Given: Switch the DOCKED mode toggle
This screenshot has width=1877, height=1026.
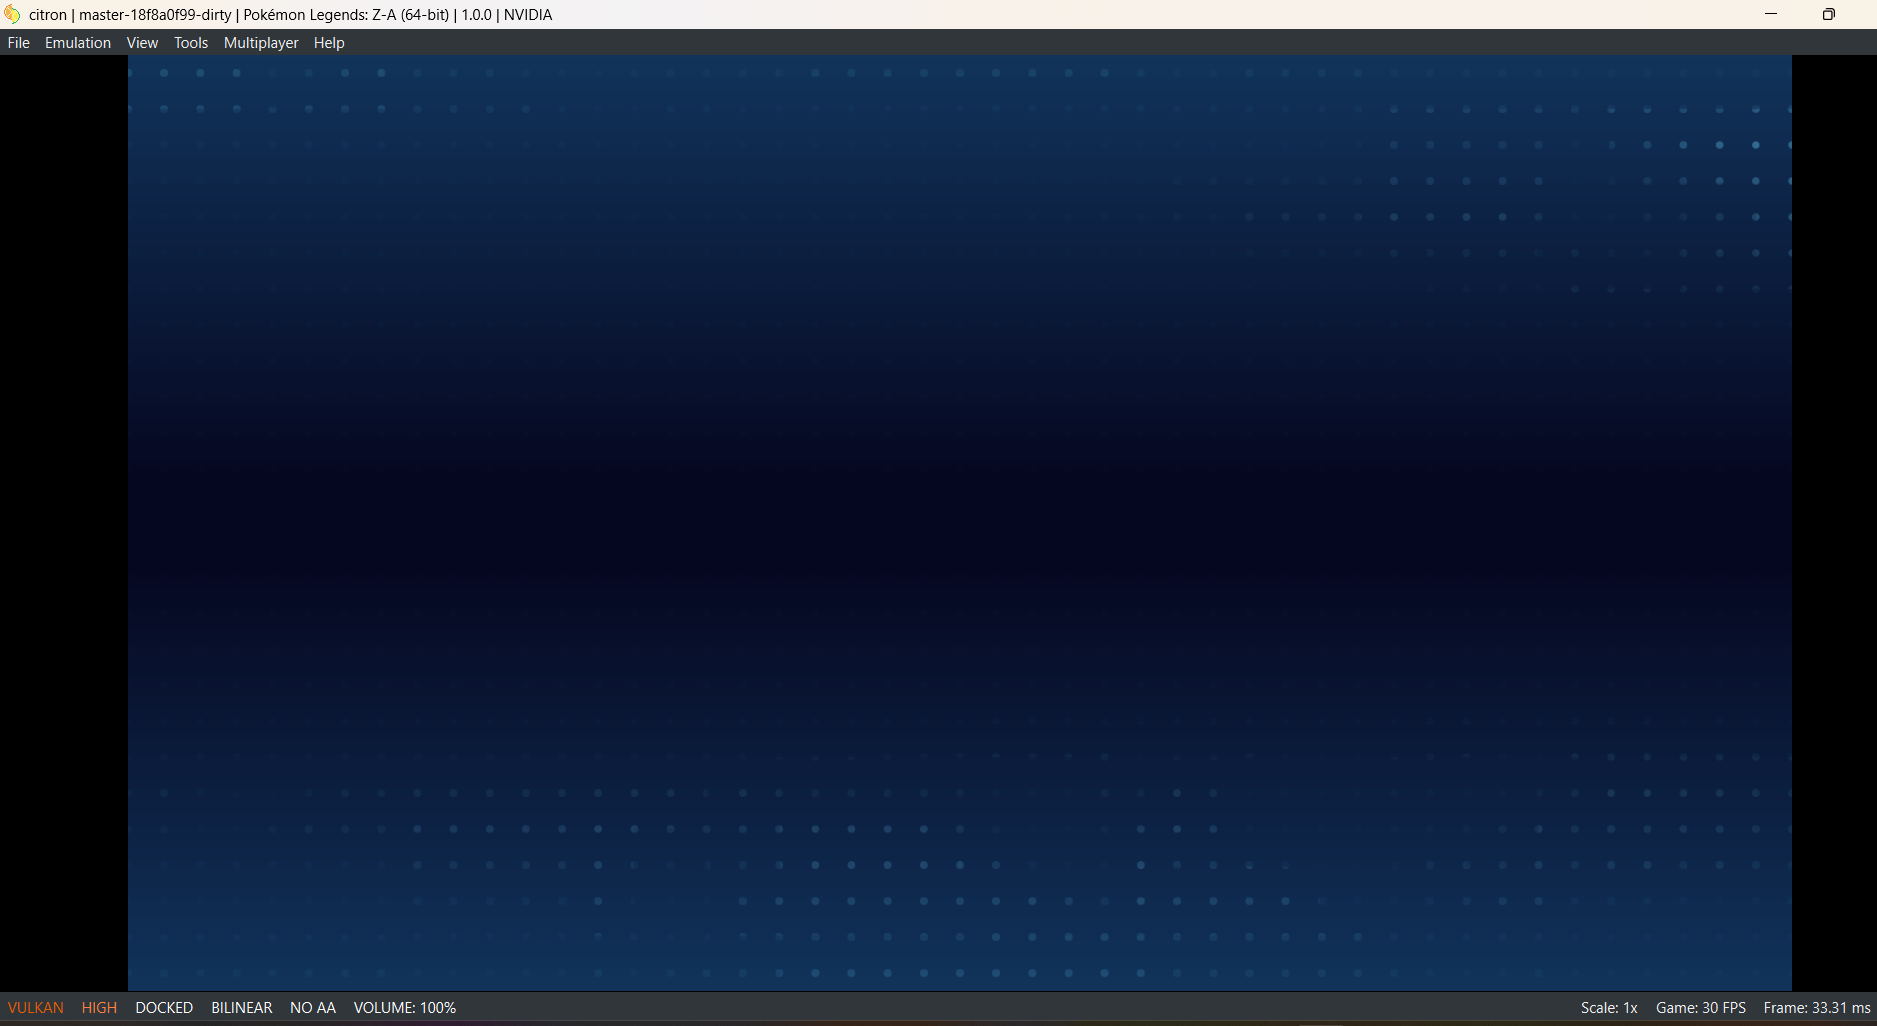Looking at the screenshot, I should [x=164, y=1008].
